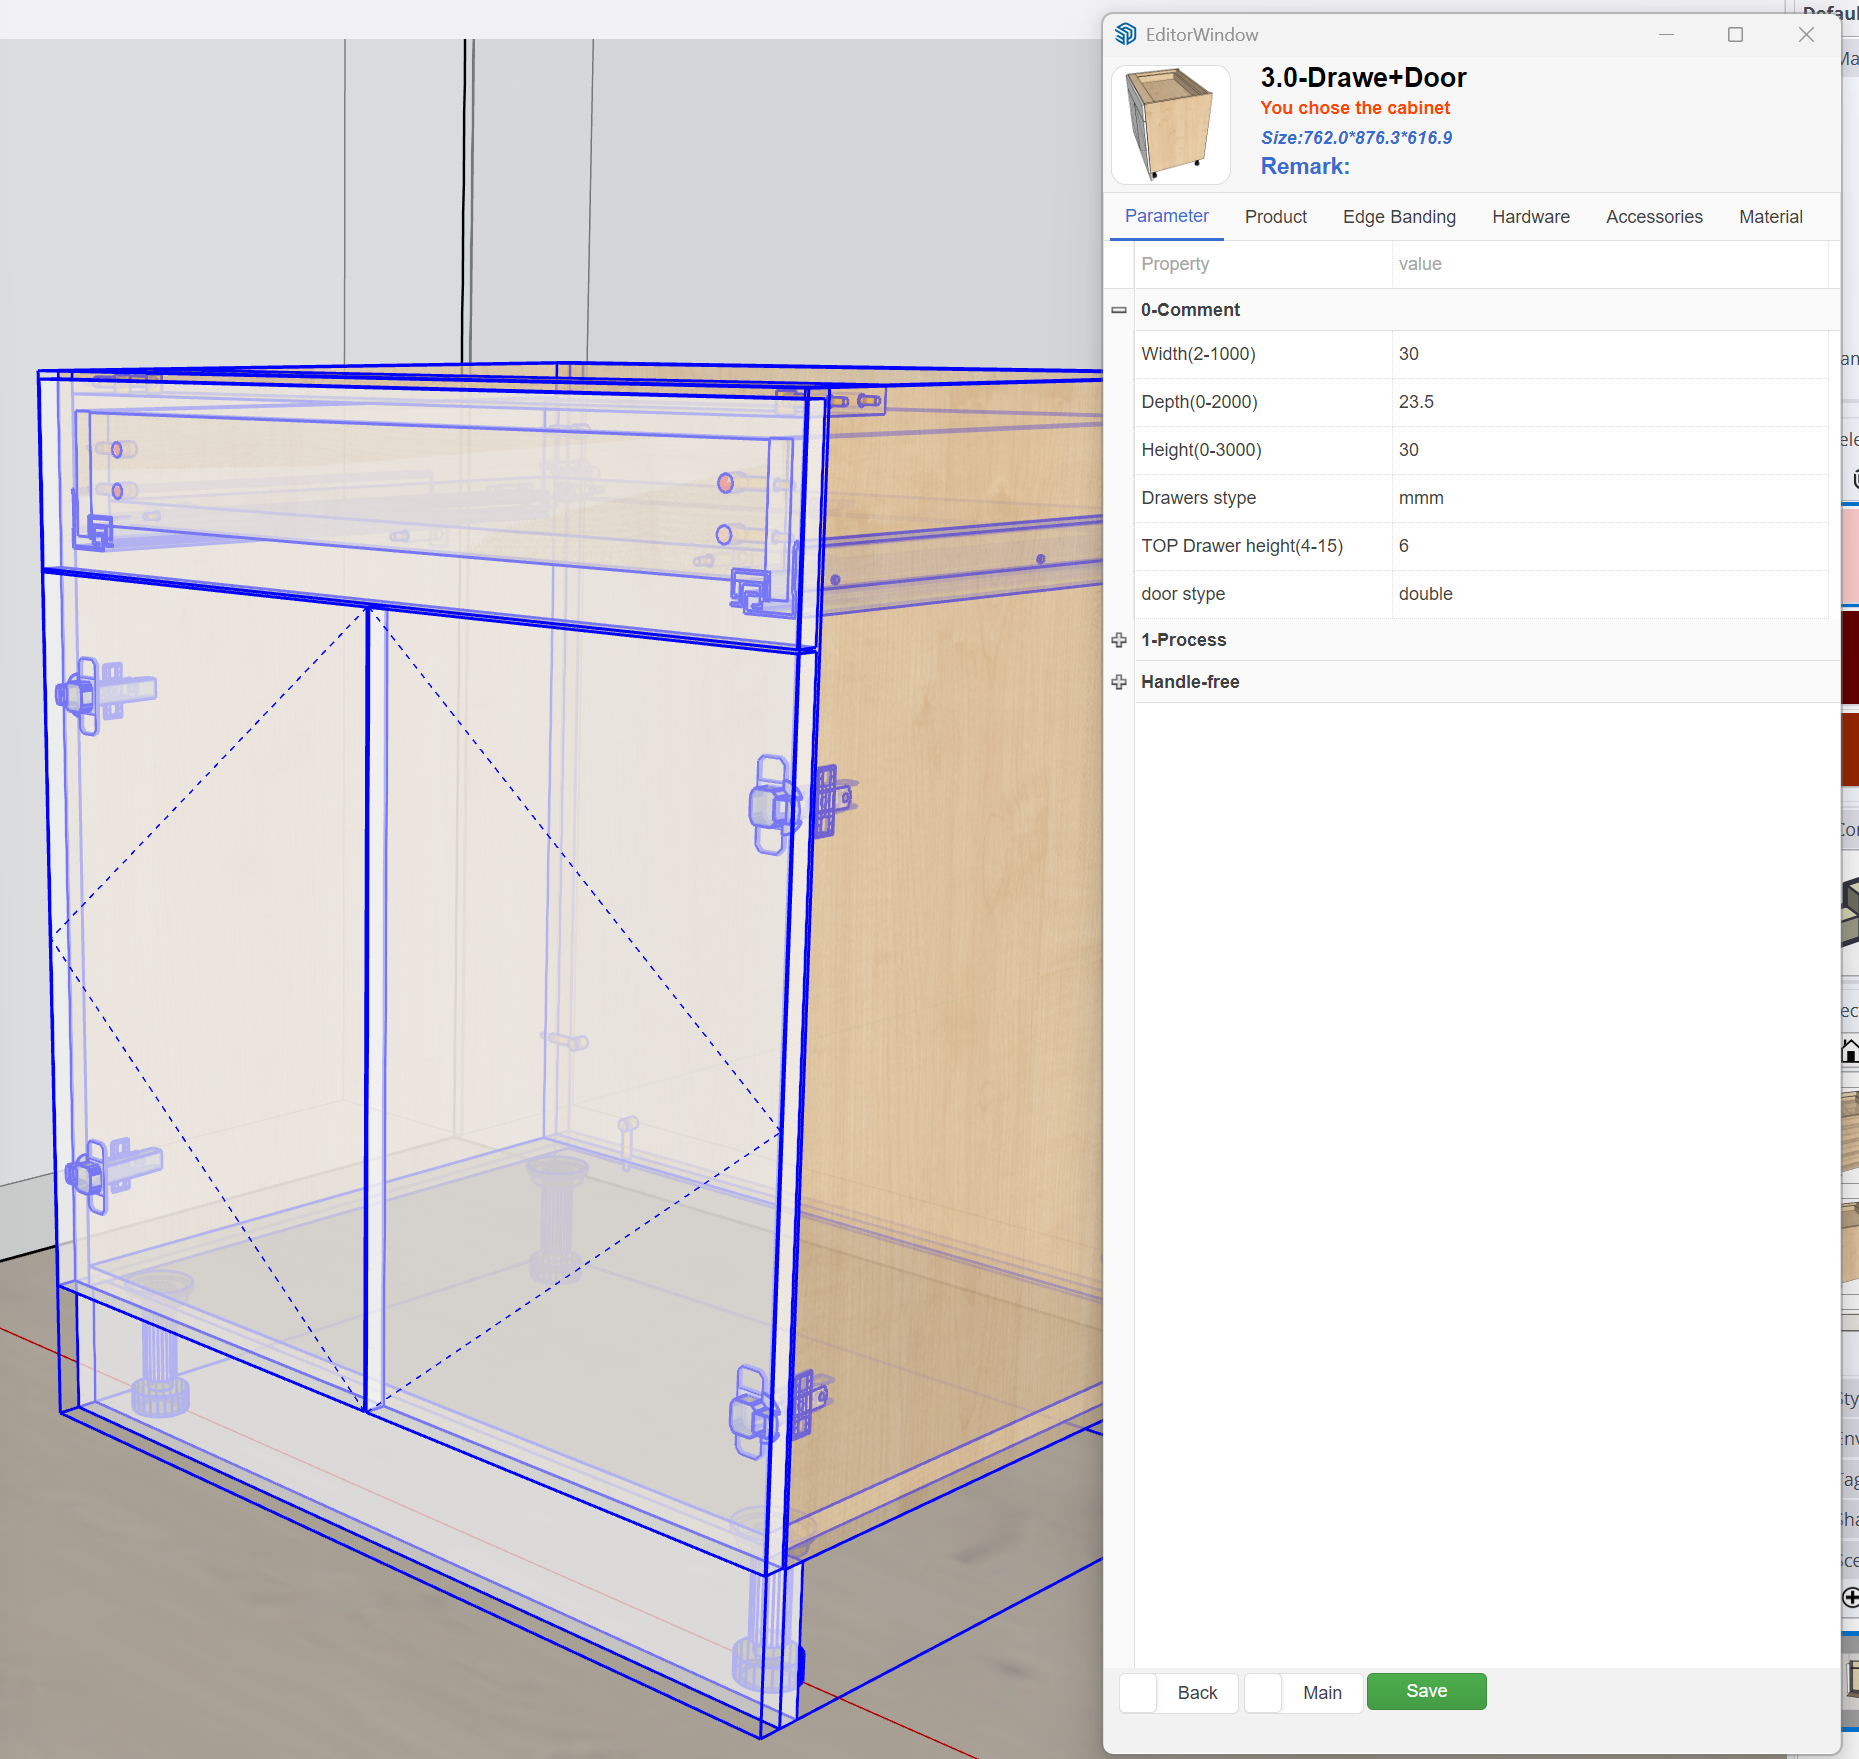Switch to the Hardware tab
This screenshot has width=1859, height=1759.
(1530, 216)
